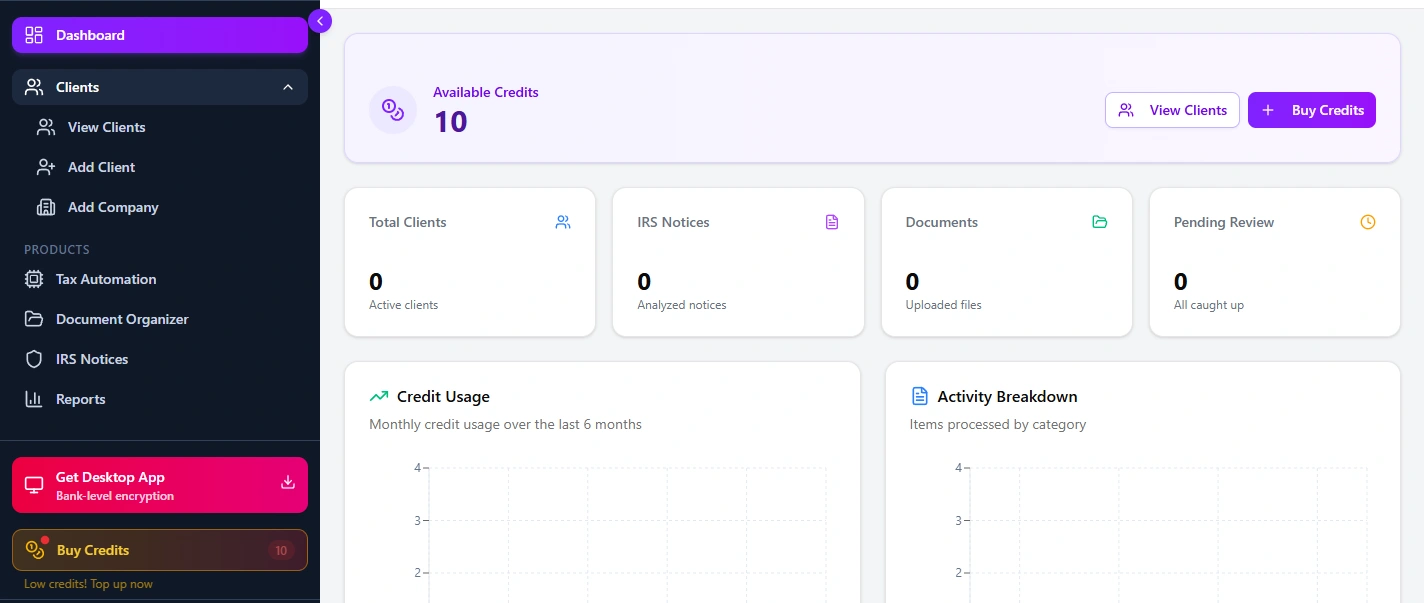1424x603 pixels.
Task: Open Tax Automation product
Action: pyautogui.click(x=106, y=279)
